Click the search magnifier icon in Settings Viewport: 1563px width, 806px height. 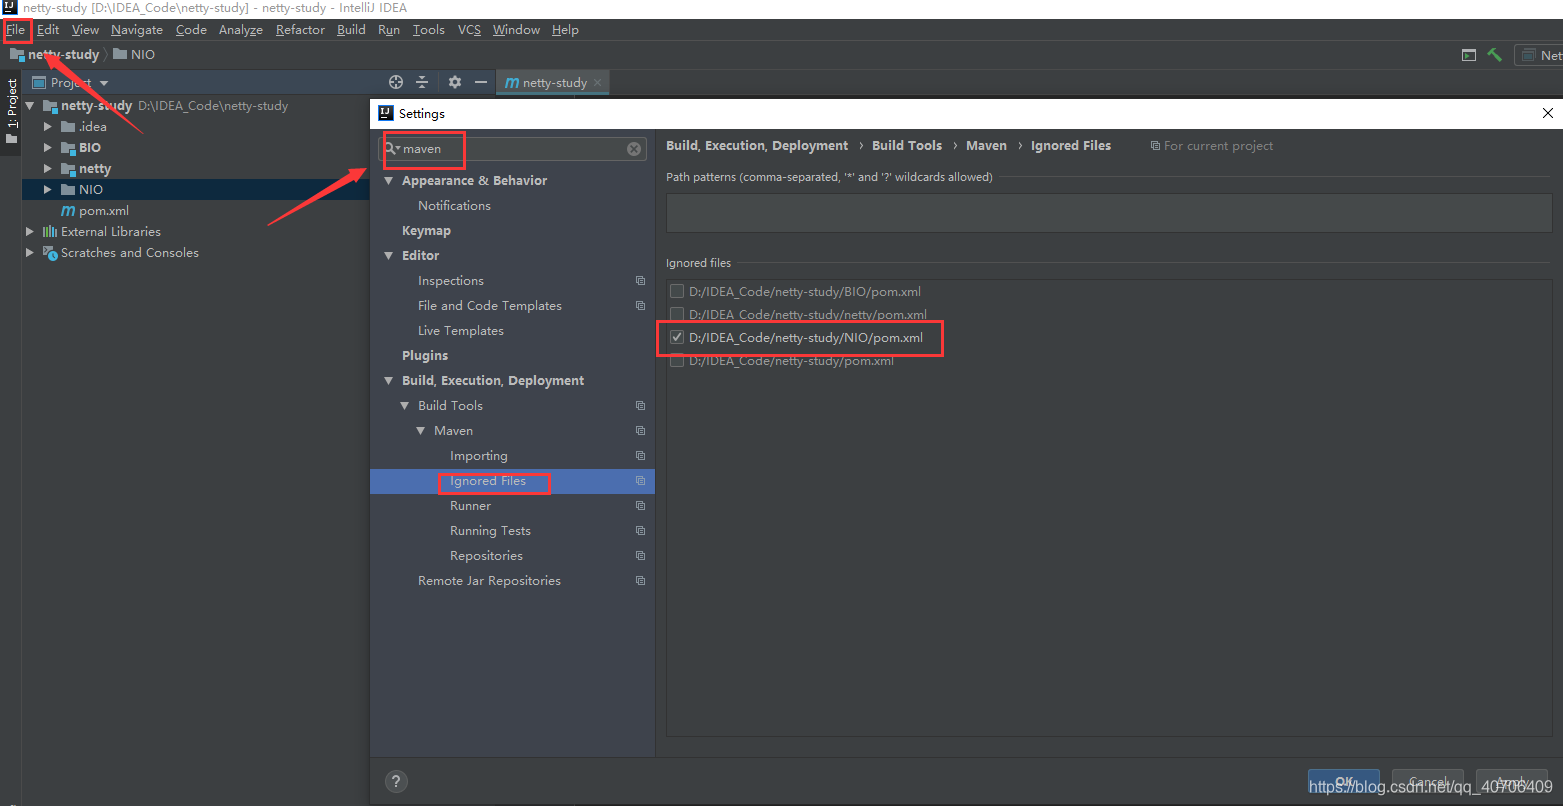(x=391, y=149)
